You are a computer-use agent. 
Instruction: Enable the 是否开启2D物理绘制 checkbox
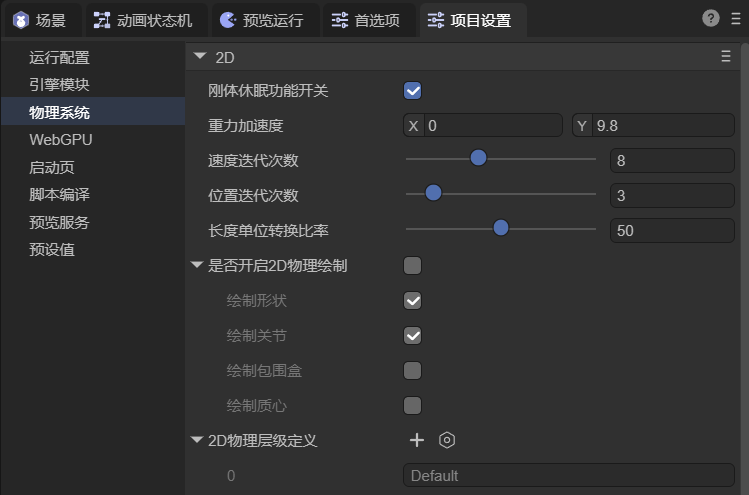click(x=412, y=266)
